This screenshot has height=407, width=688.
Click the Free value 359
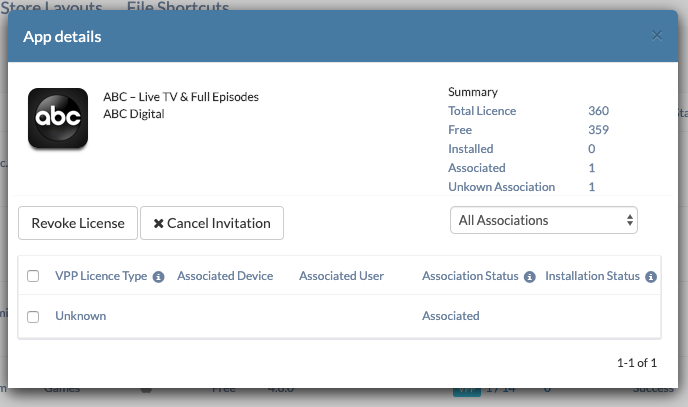pyautogui.click(x=598, y=130)
